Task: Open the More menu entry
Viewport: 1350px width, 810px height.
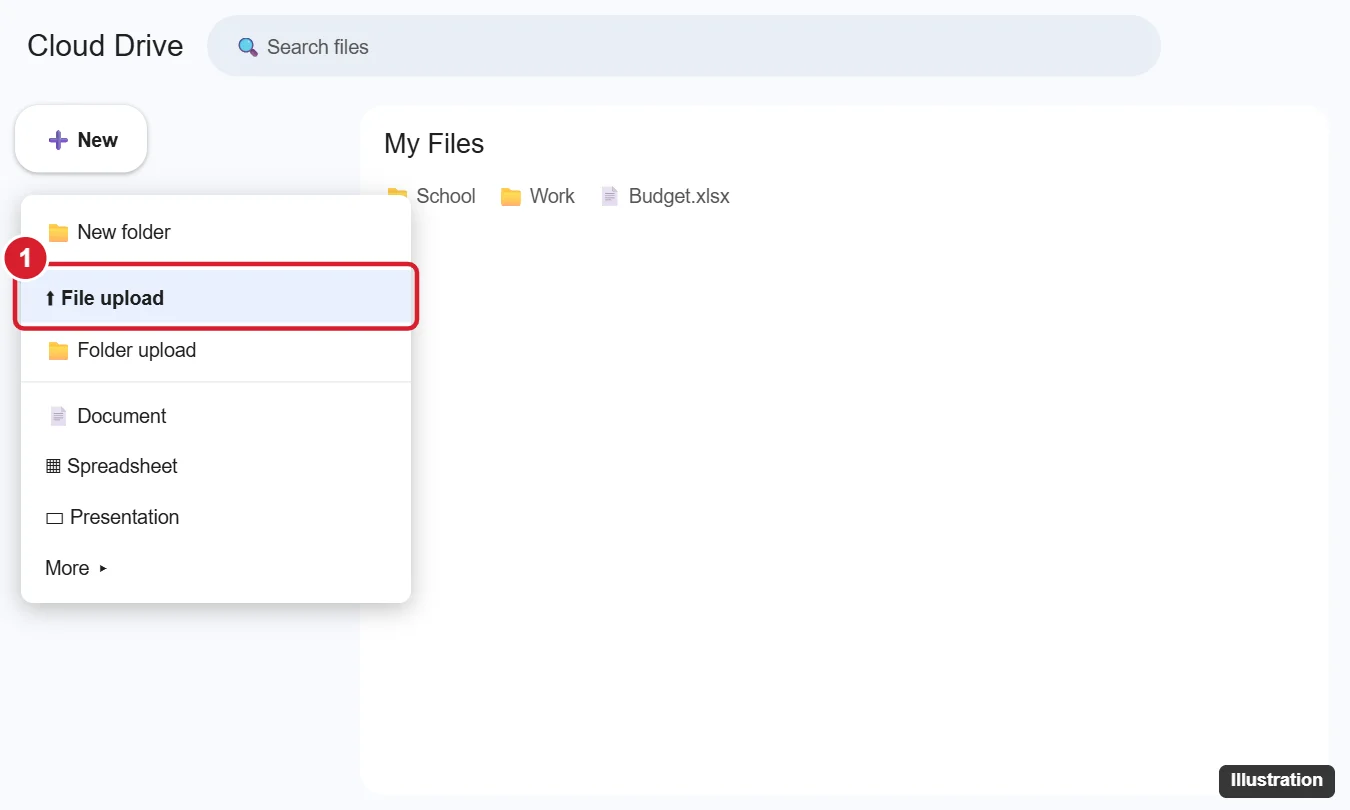Action: click(216, 568)
